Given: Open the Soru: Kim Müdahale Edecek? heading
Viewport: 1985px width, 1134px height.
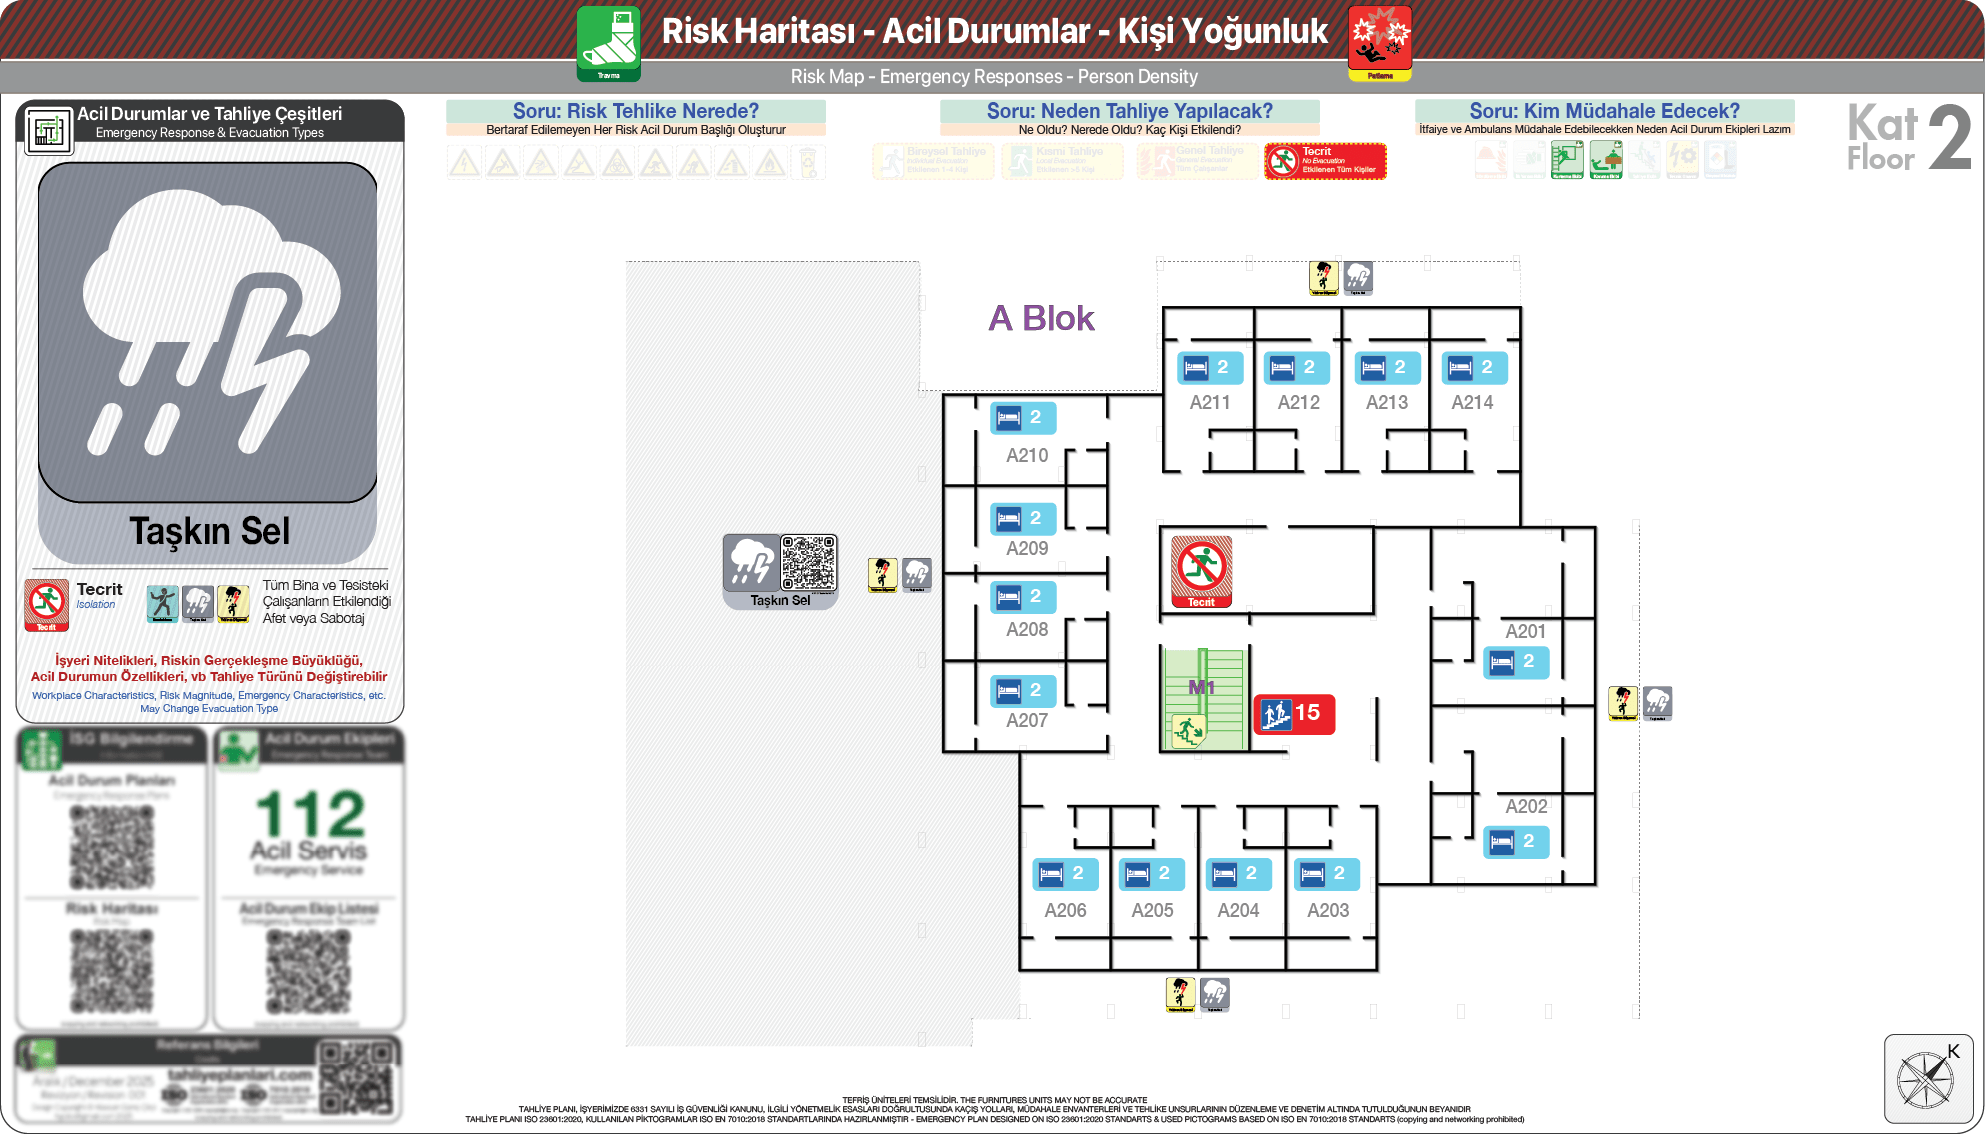Looking at the screenshot, I should coord(1604,111).
